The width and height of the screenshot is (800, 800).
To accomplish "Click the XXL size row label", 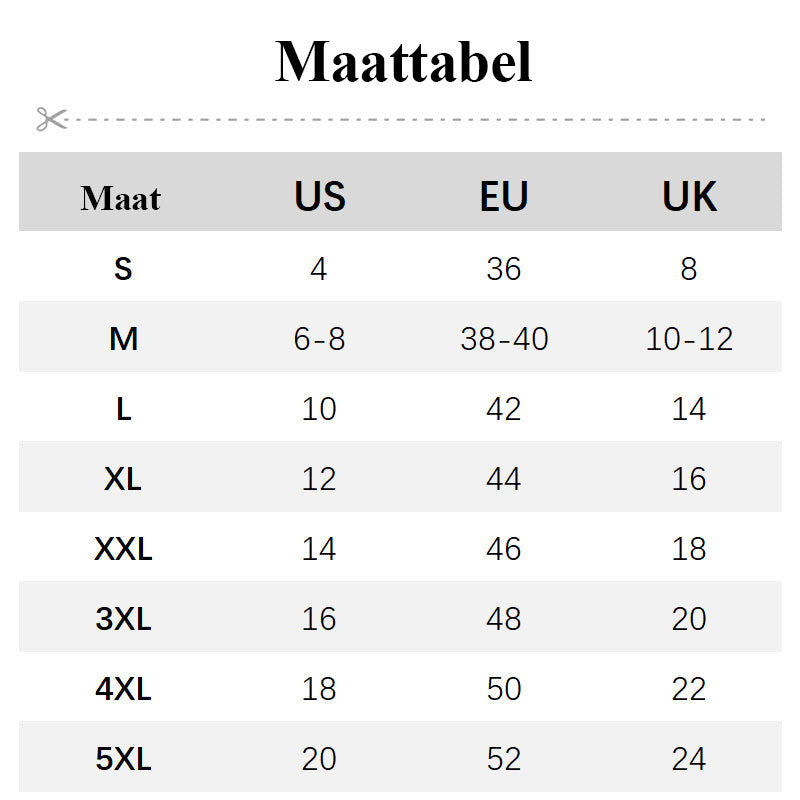I will pyautogui.click(x=123, y=549).
